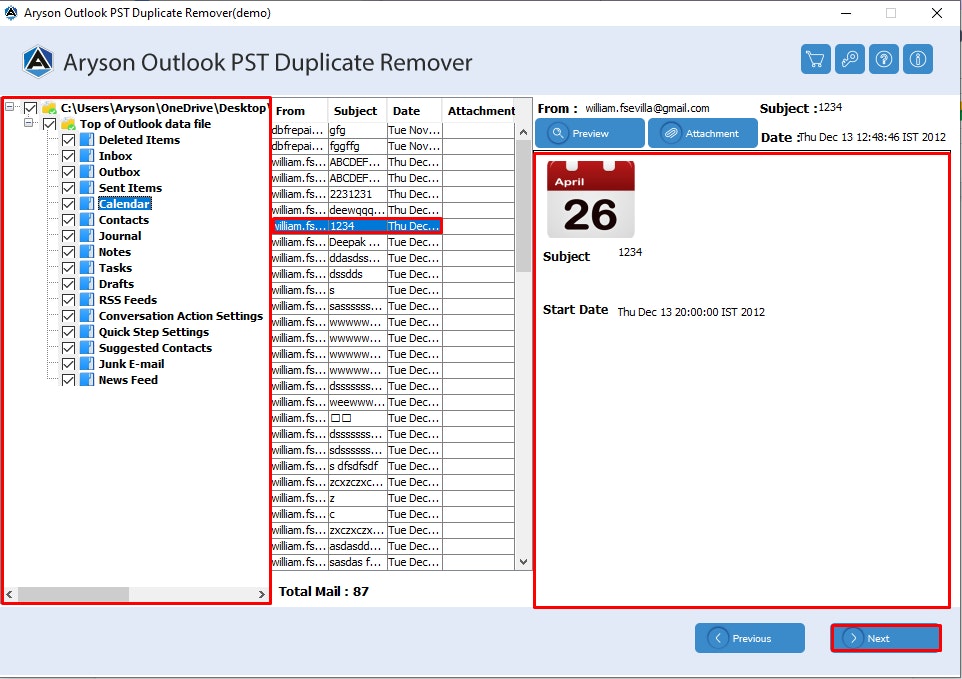Collapse the C:\Users root tree node

point(10,107)
